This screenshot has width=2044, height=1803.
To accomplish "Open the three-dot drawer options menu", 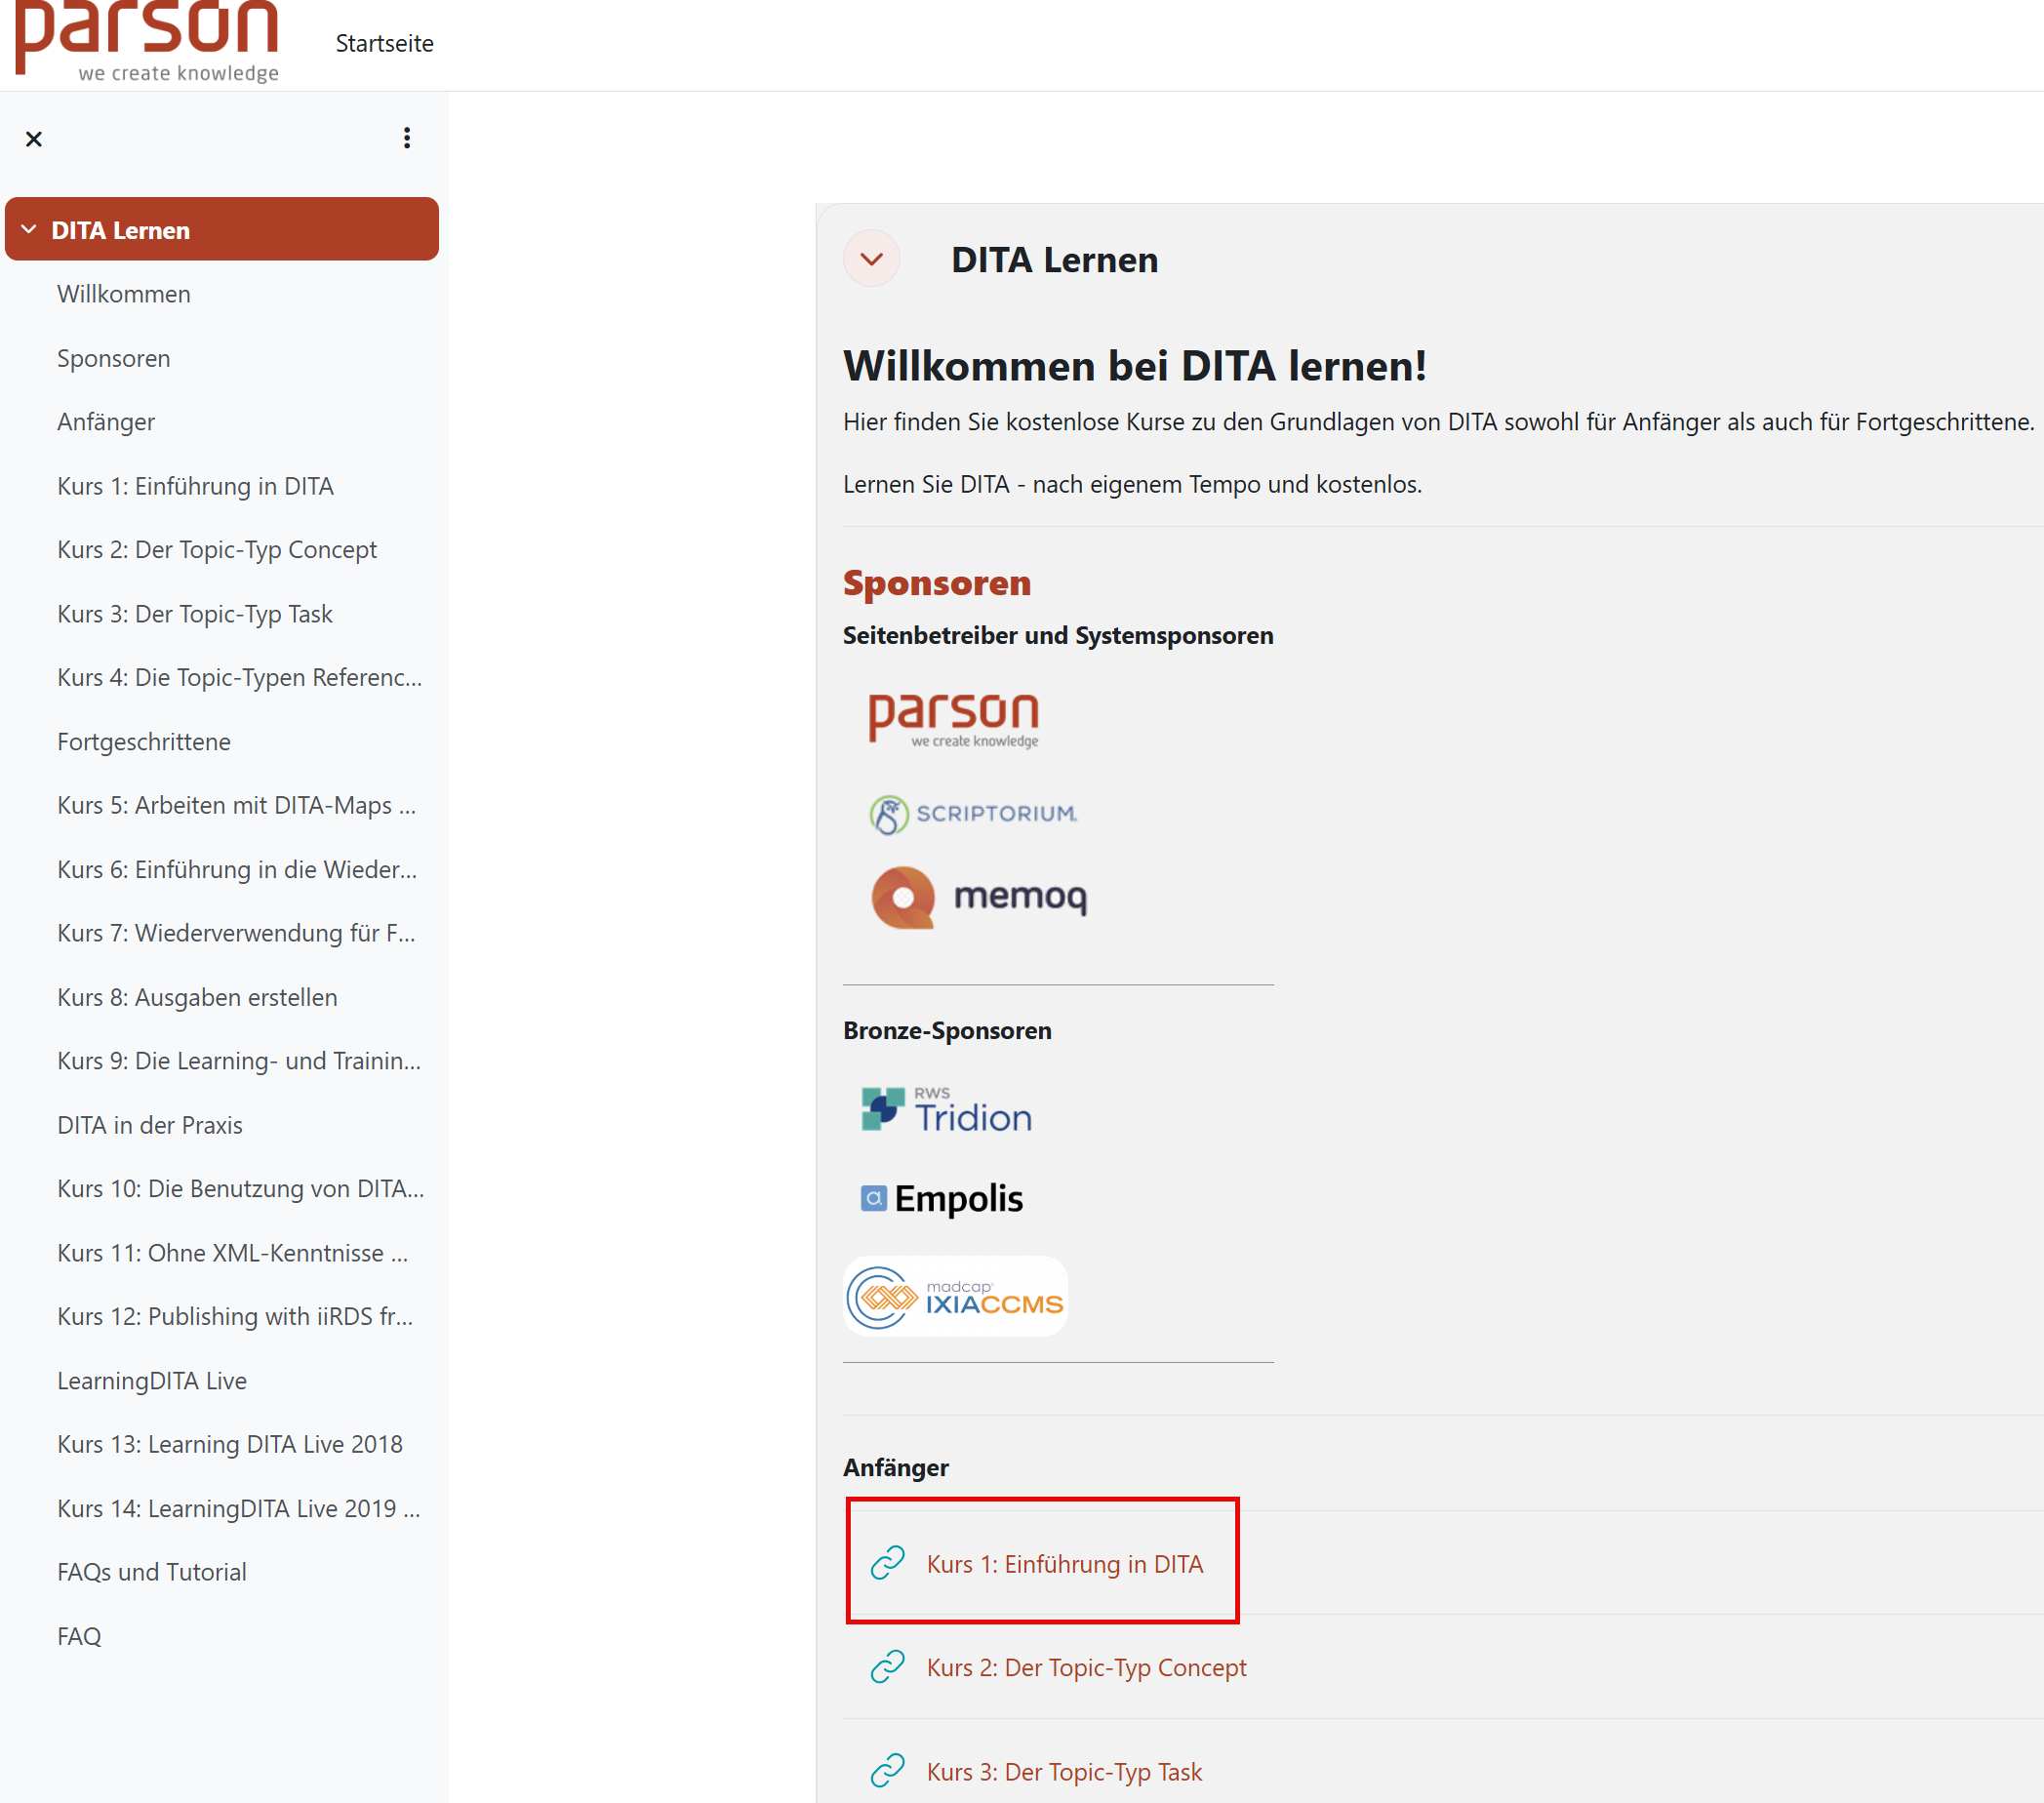I will coord(407,138).
